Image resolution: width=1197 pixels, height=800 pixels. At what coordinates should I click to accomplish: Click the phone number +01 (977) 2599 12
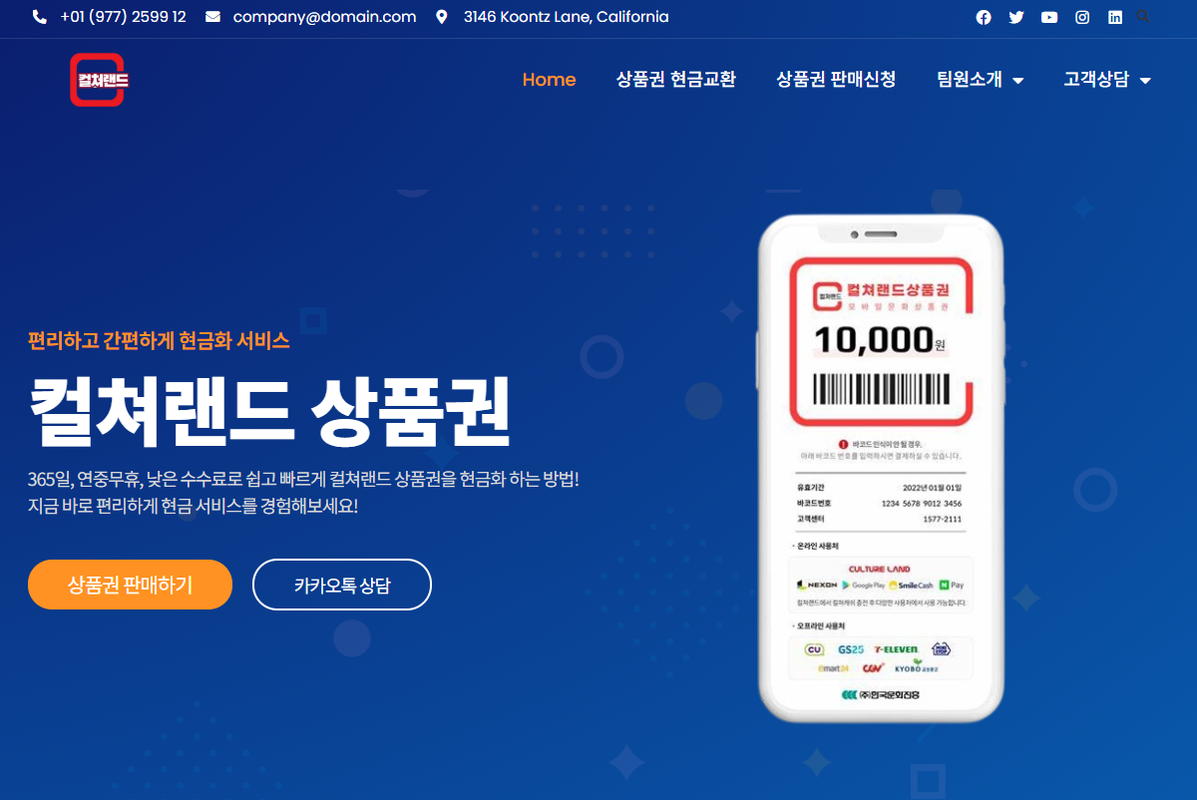point(123,17)
